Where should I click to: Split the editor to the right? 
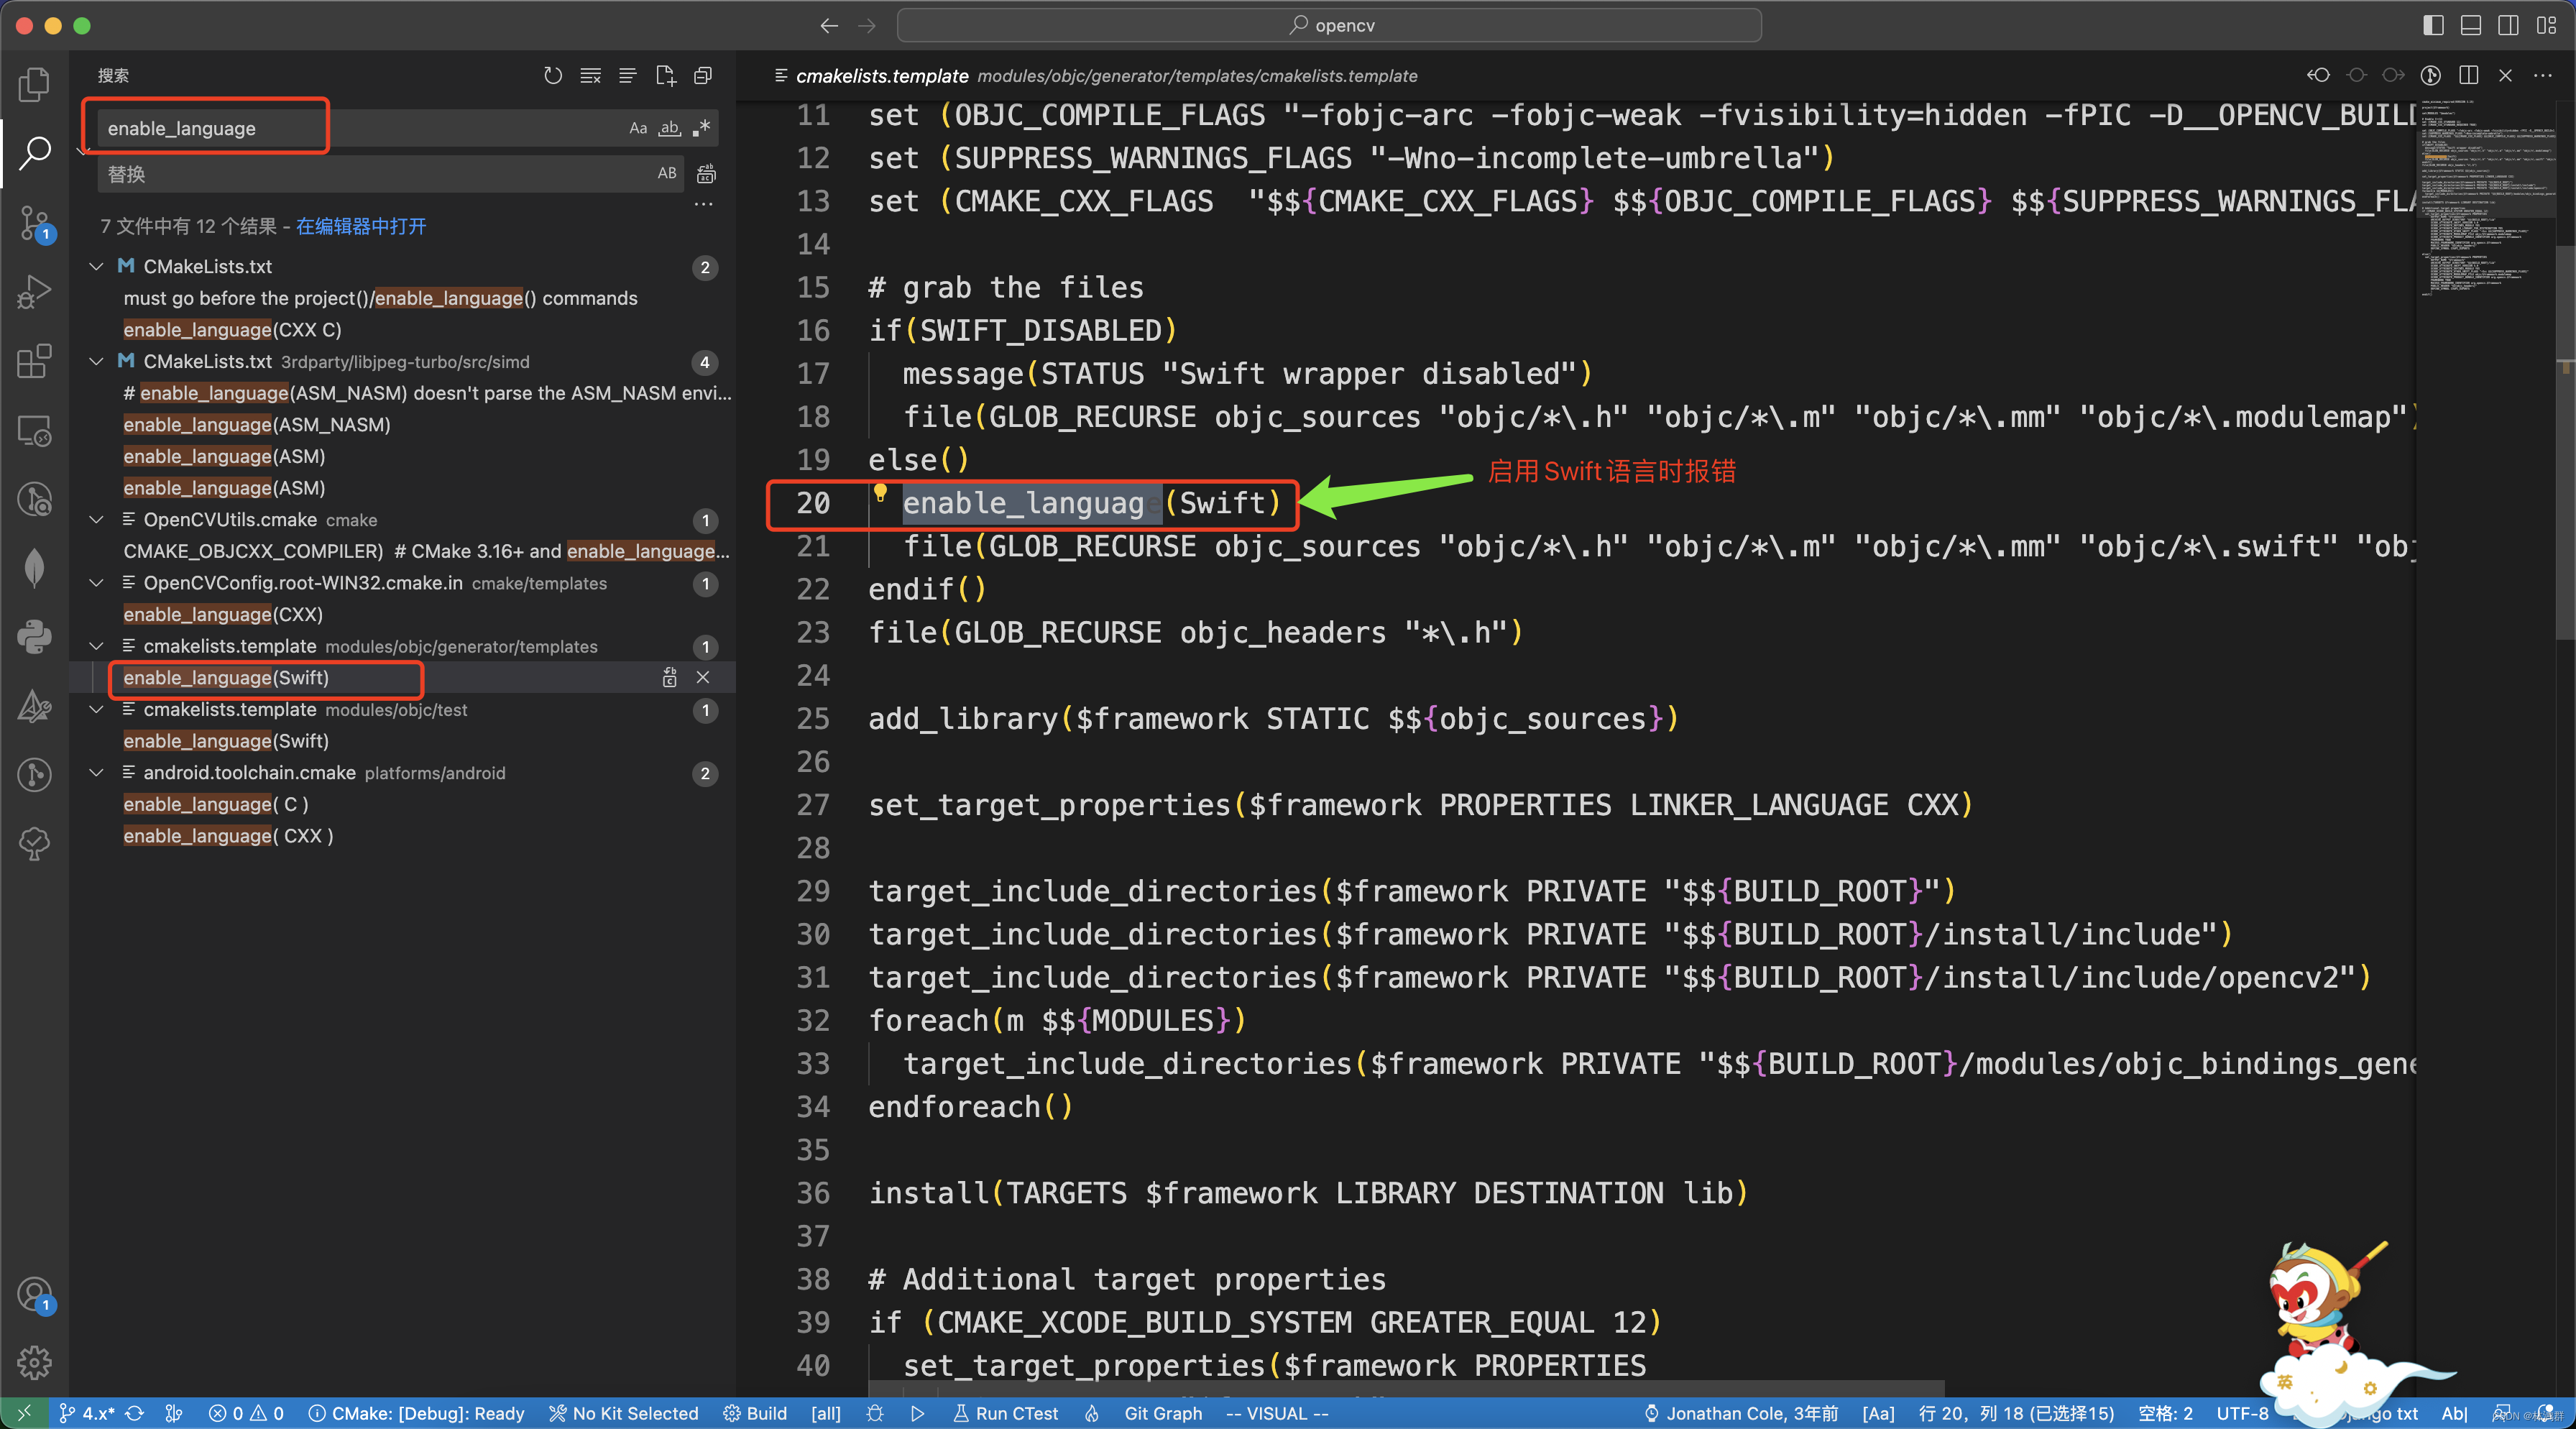2468,76
